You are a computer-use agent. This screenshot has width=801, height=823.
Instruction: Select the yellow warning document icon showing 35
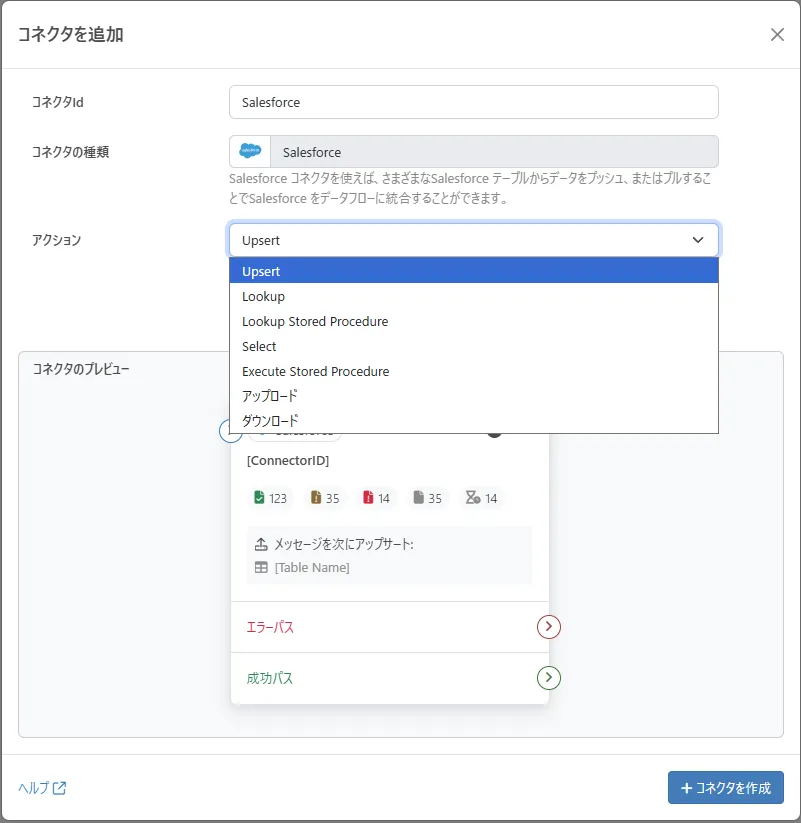[322, 497]
